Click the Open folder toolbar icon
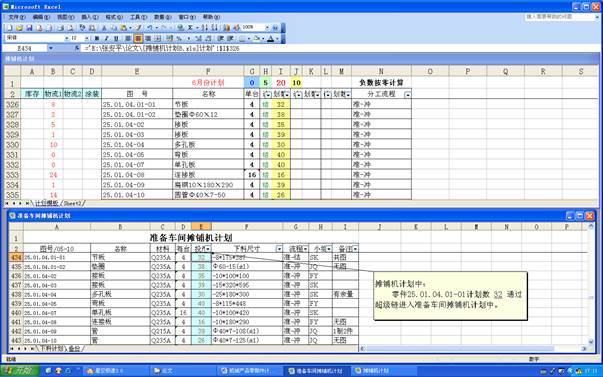 point(19,28)
